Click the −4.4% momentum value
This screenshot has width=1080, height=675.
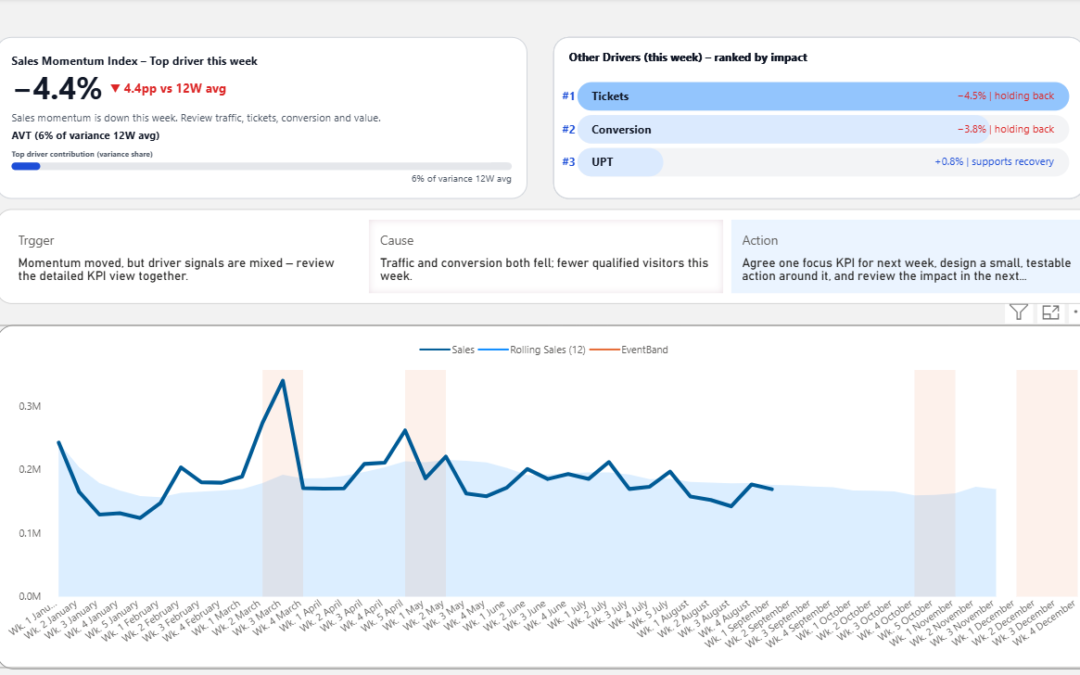(x=54, y=88)
